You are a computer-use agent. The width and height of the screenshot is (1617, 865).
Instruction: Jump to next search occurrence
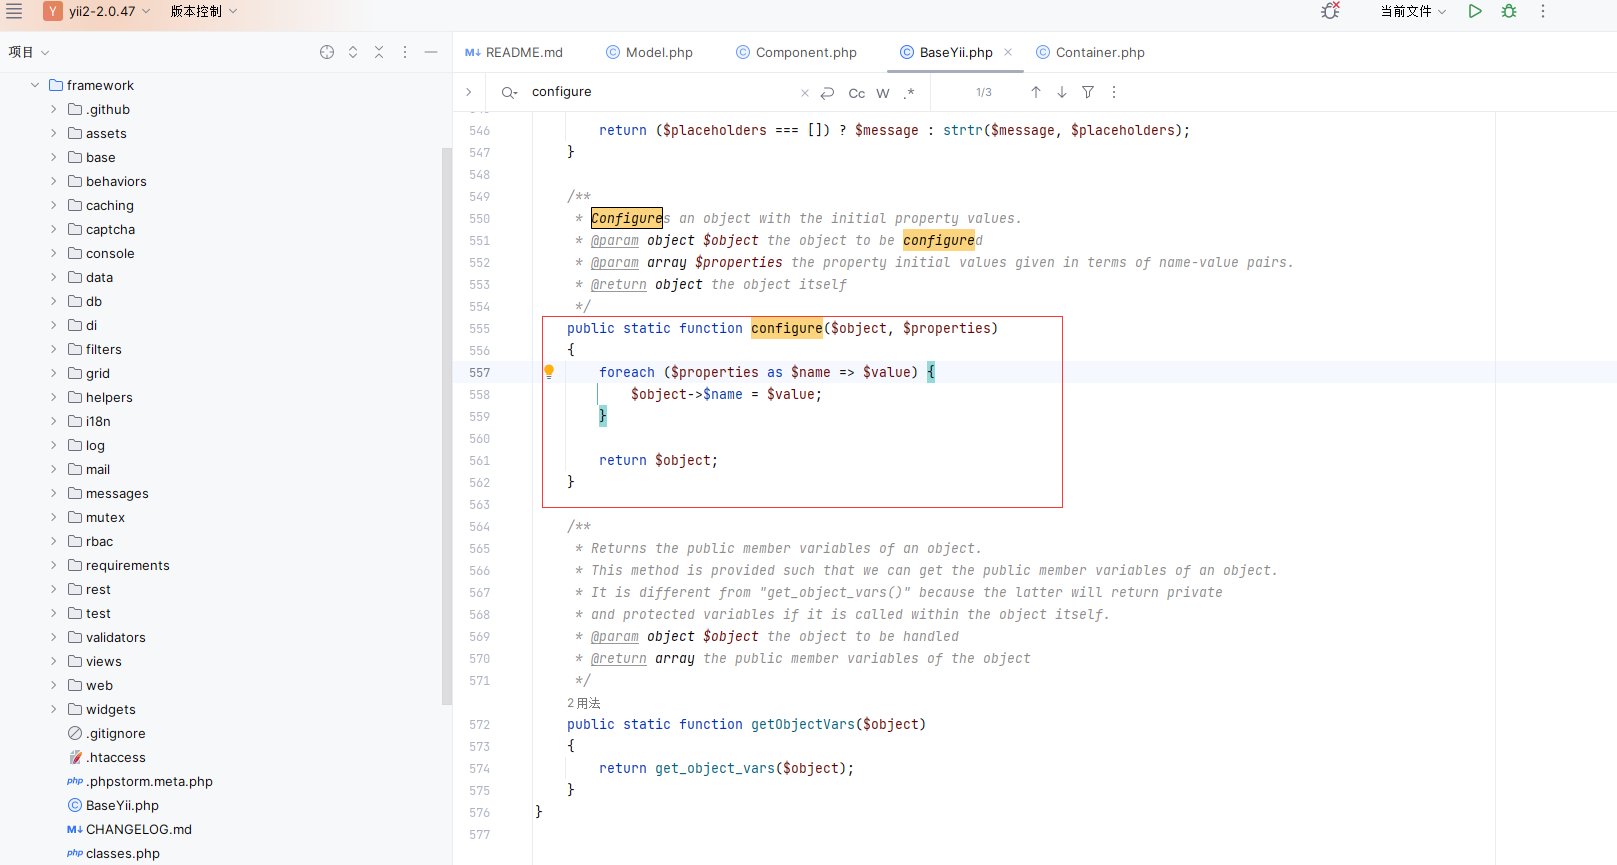point(1062,92)
